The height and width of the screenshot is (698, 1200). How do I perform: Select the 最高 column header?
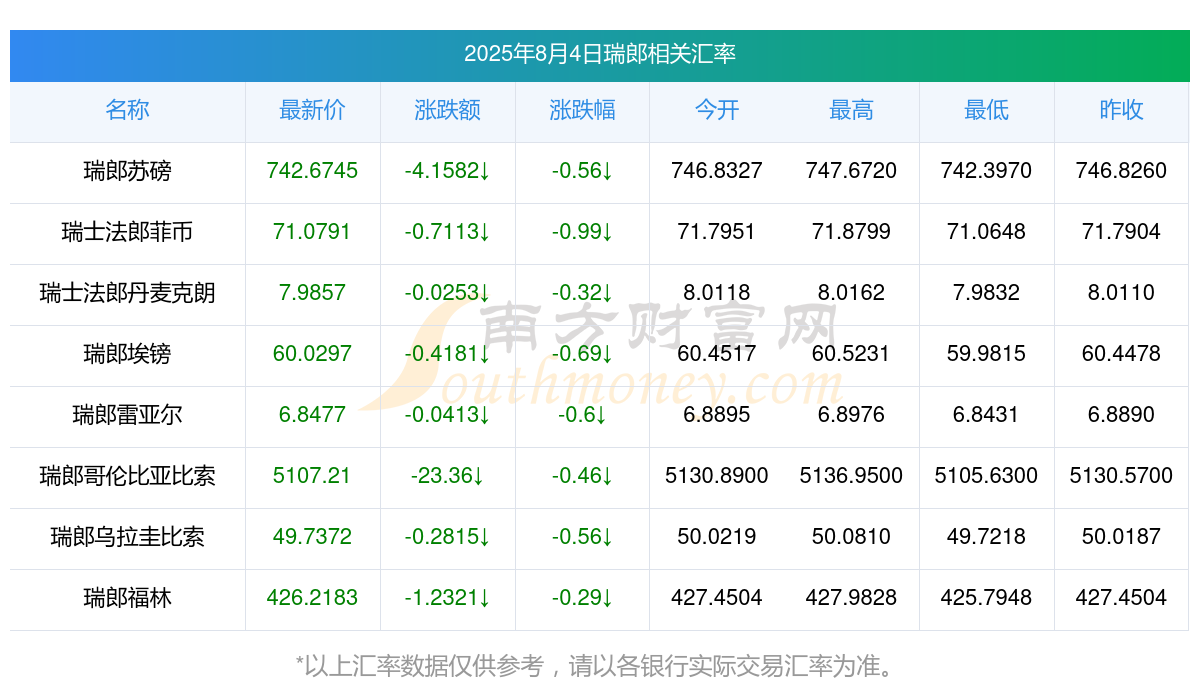click(851, 110)
